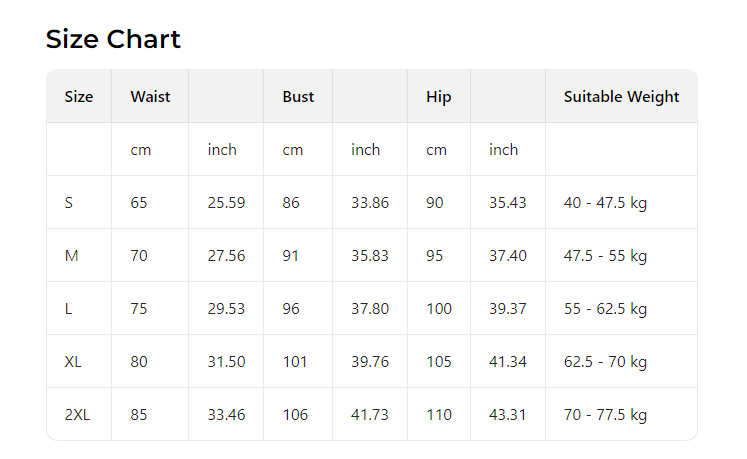Click the XL size row label
Screen dimensions: 747x459
73,361
